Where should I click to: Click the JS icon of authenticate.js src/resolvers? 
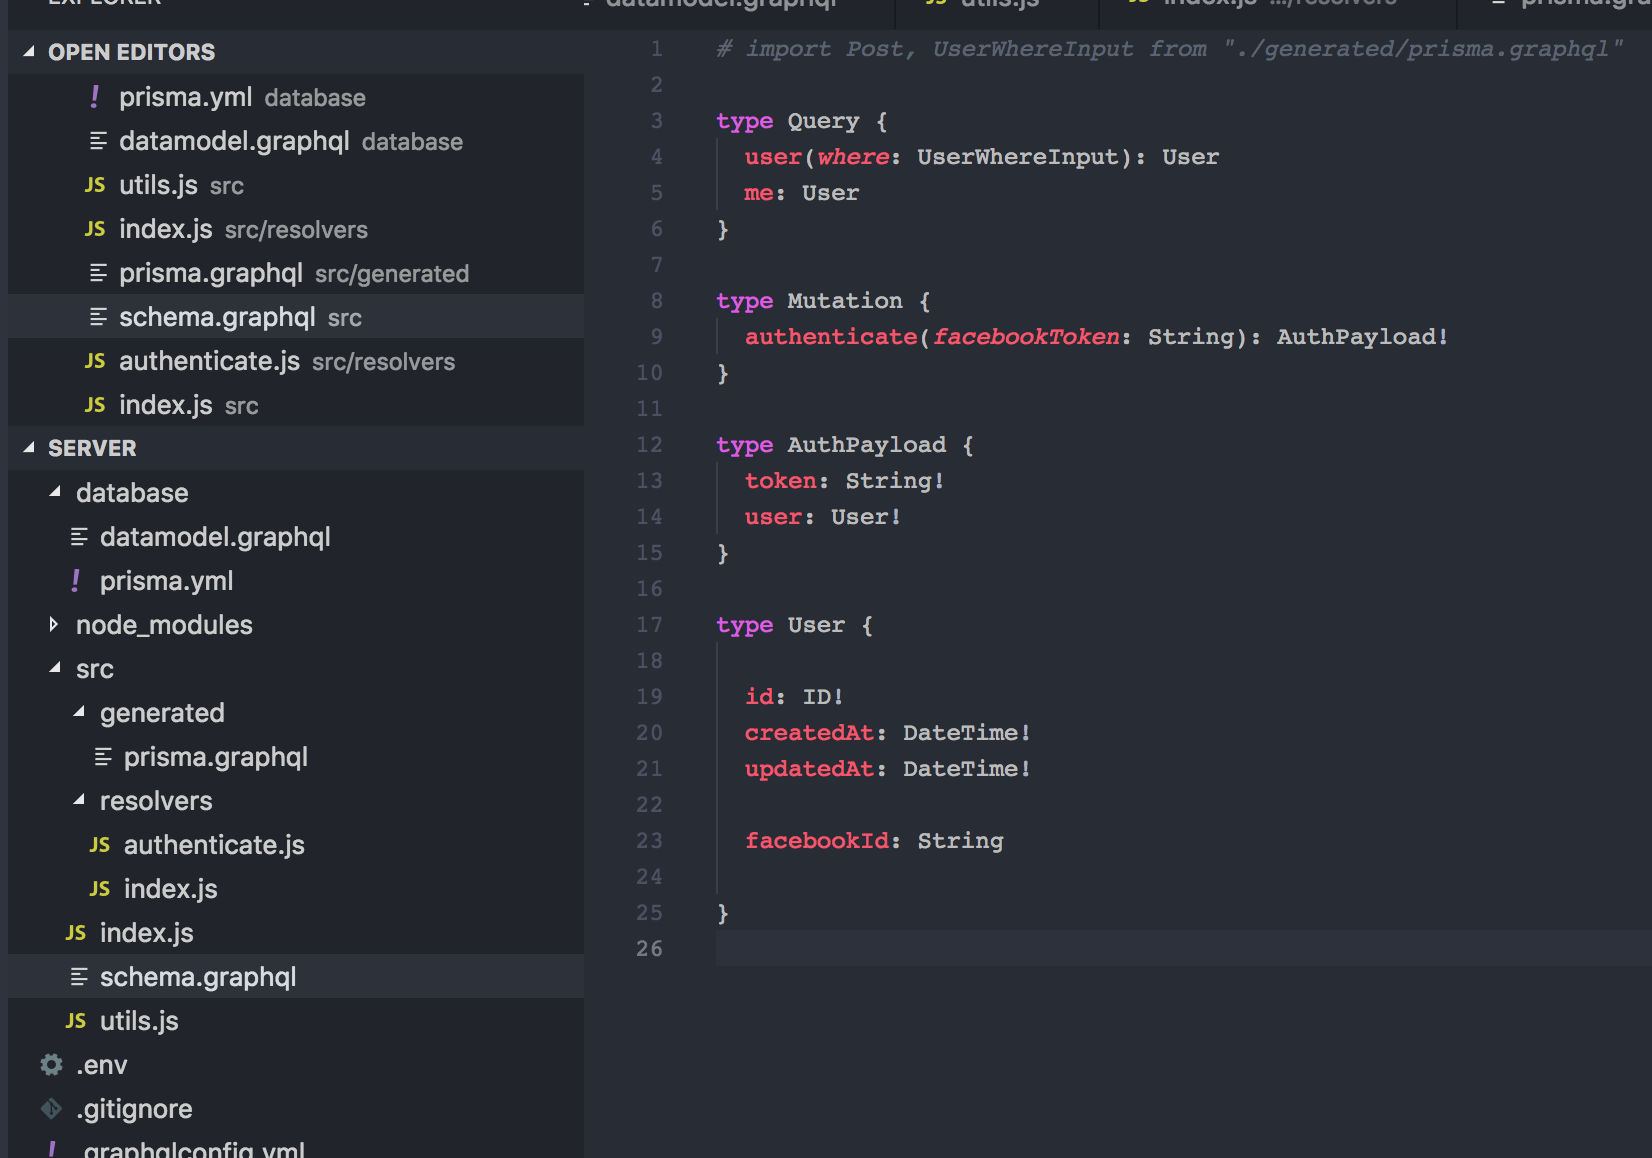pyautogui.click(x=95, y=361)
